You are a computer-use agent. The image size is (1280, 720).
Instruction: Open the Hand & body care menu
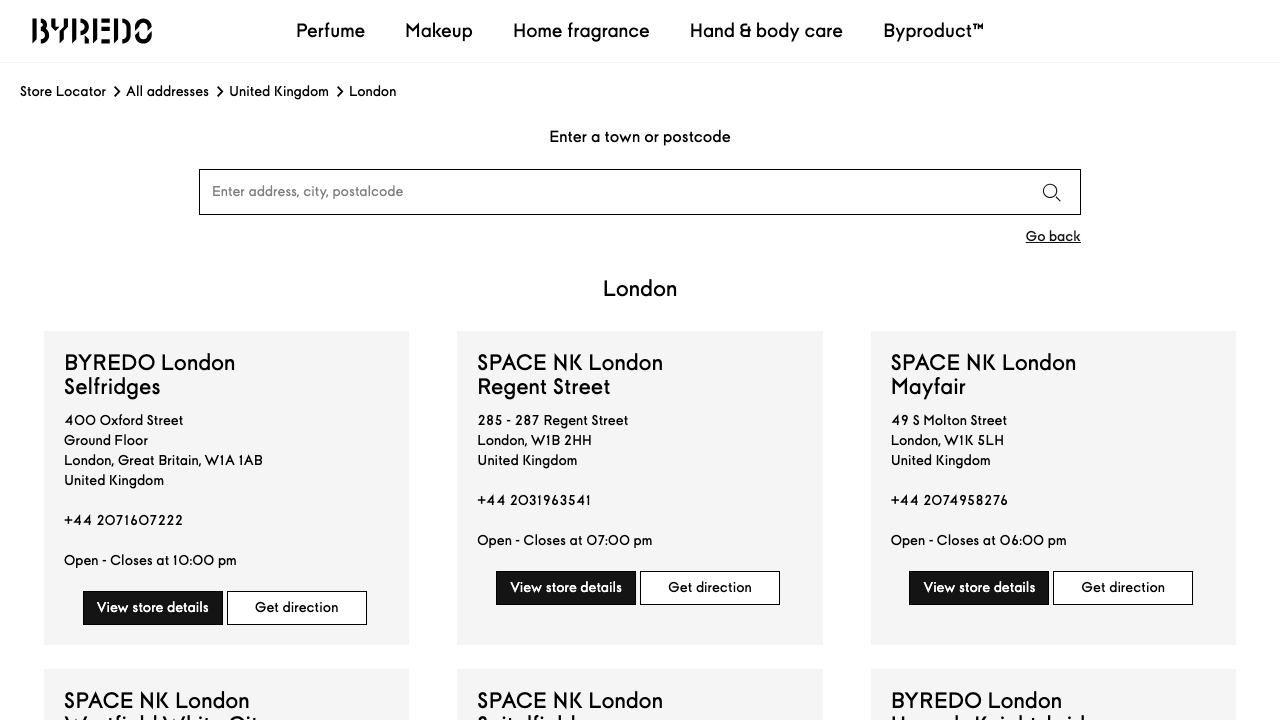pyautogui.click(x=766, y=31)
